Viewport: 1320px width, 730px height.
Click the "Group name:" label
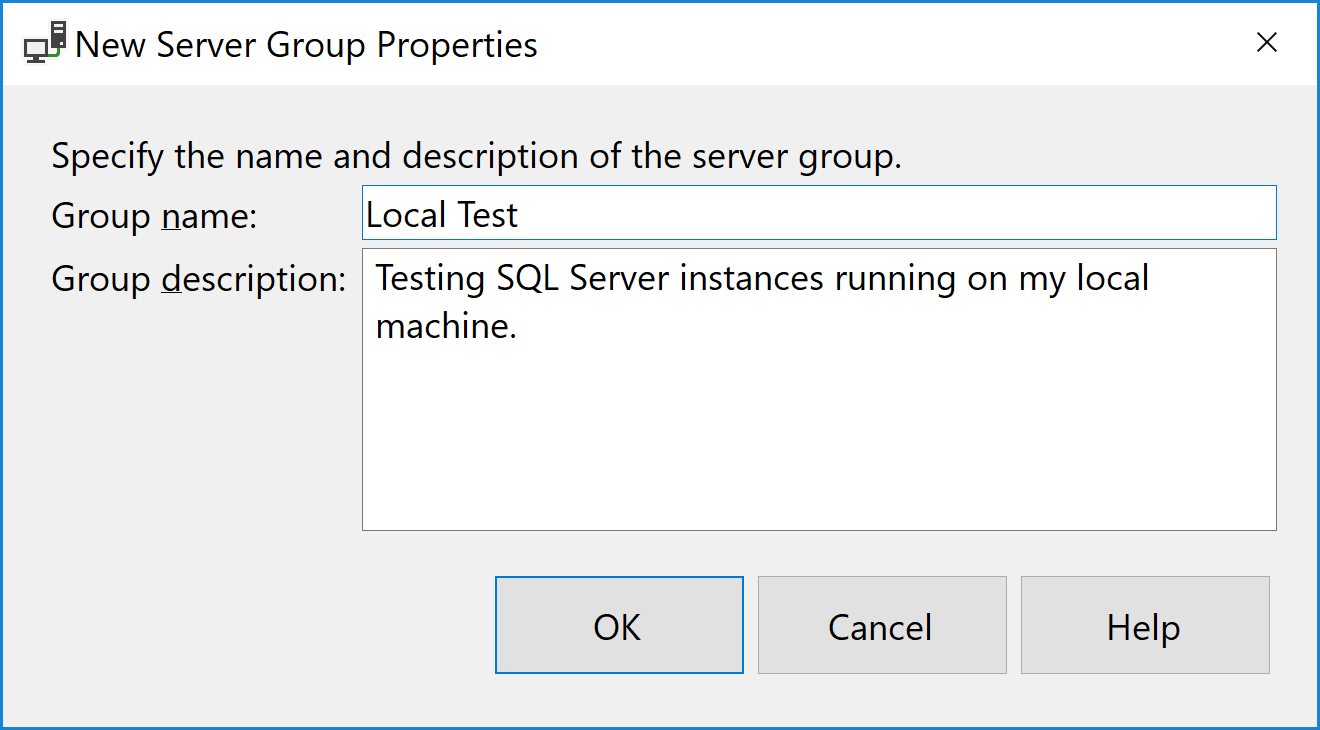pos(154,216)
